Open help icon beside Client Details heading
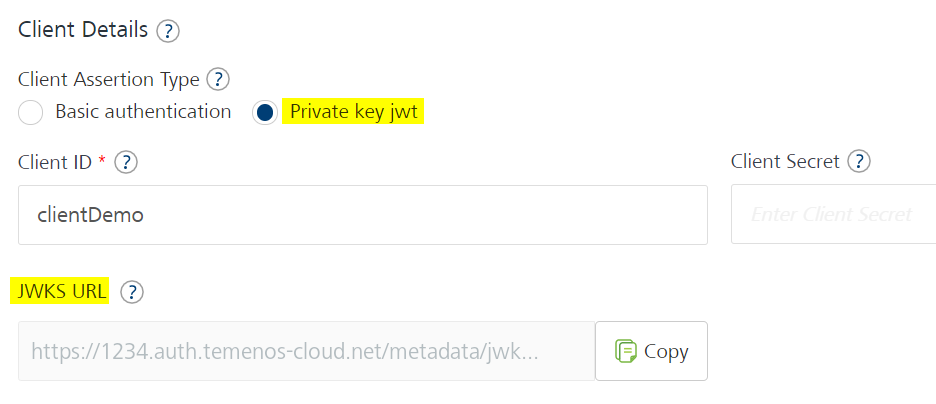The image size is (936, 404). [x=168, y=30]
